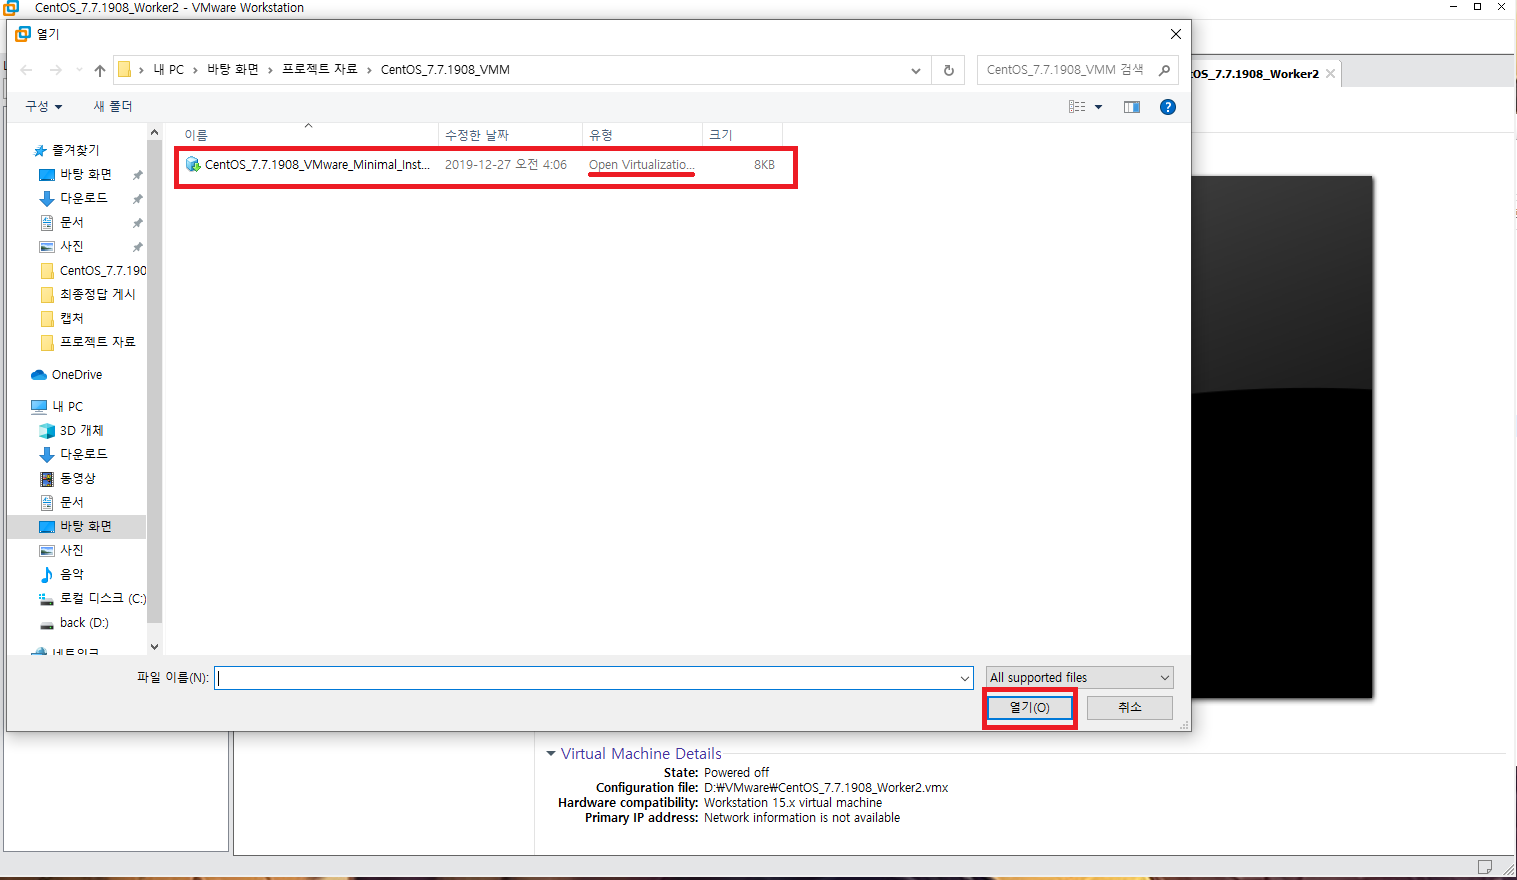The image size is (1517, 880).
Task: Select CentOS_7.7.1908_VMM breadcrumb segment
Action: click(x=445, y=70)
